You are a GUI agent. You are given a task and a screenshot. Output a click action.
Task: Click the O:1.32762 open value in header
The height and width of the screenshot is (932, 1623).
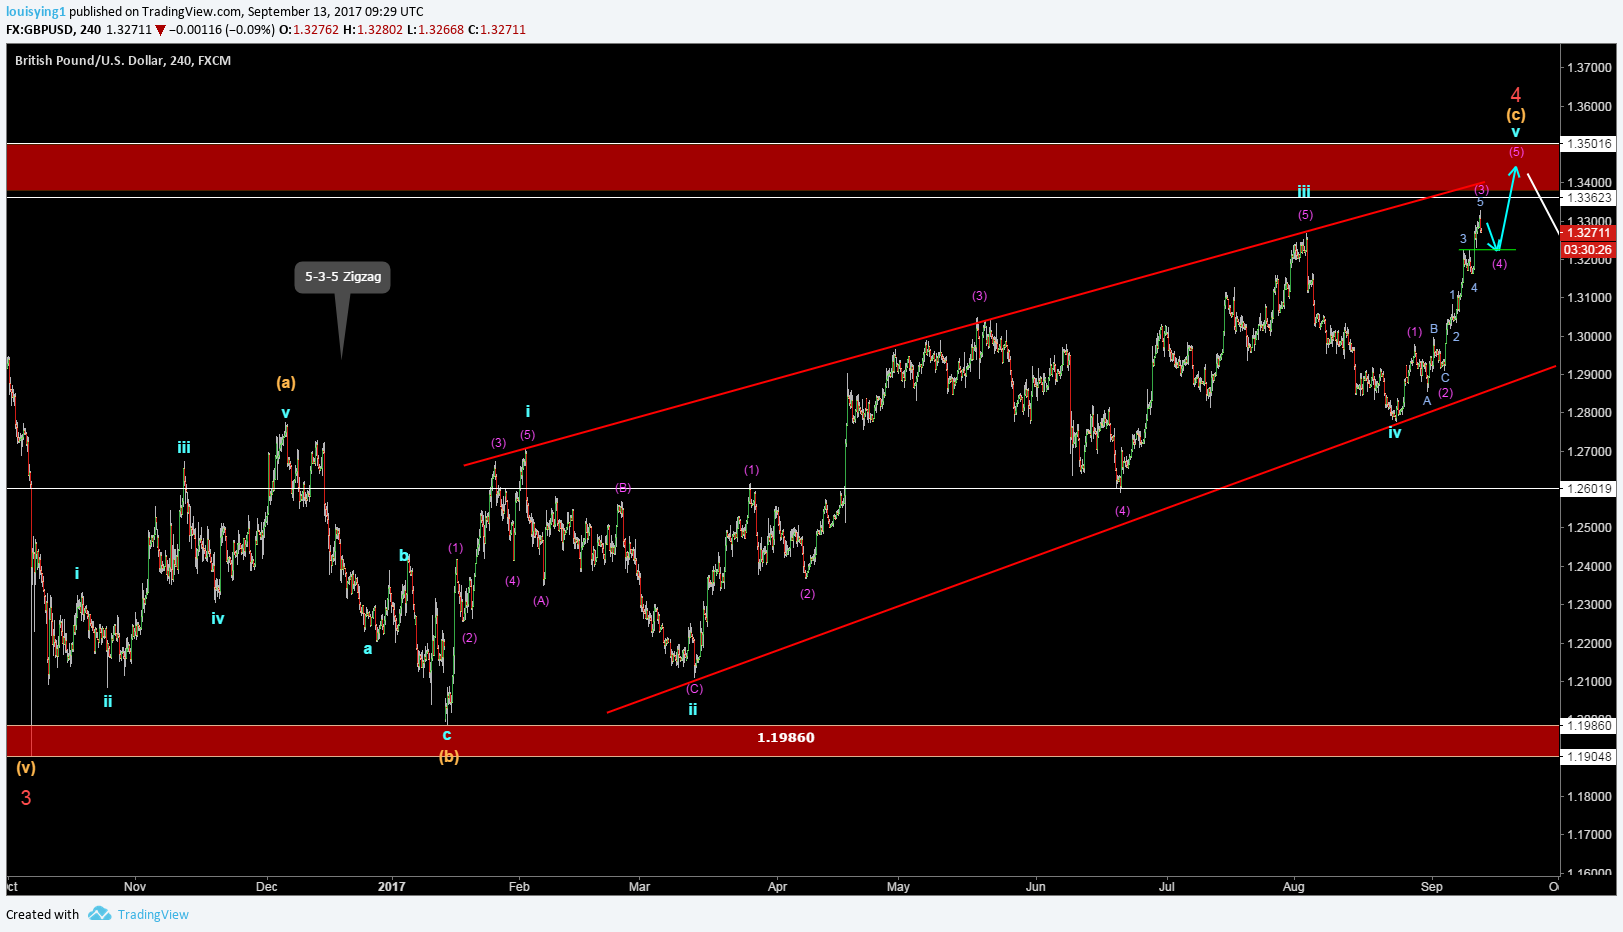click(x=309, y=30)
